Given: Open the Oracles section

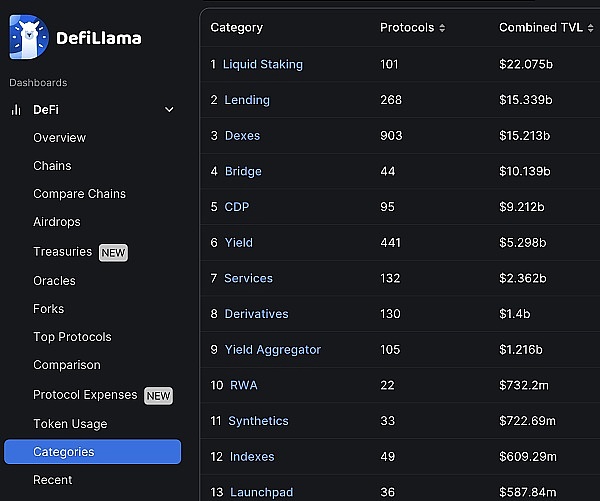Looking at the screenshot, I should [54, 281].
